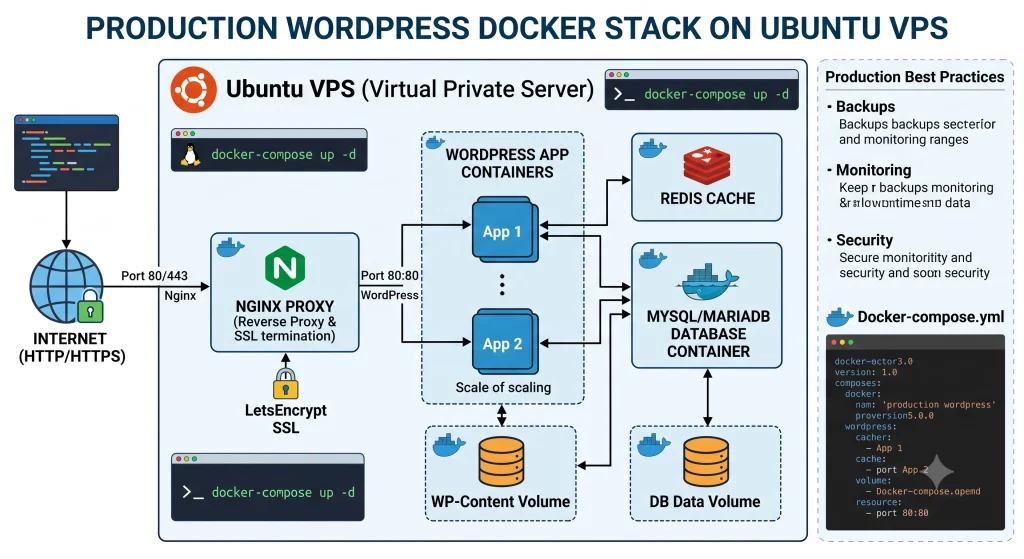Click the small Docker whale at the MySQL box corner
The width and height of the screenshot is (1024, 559).
tap(652, 259)
